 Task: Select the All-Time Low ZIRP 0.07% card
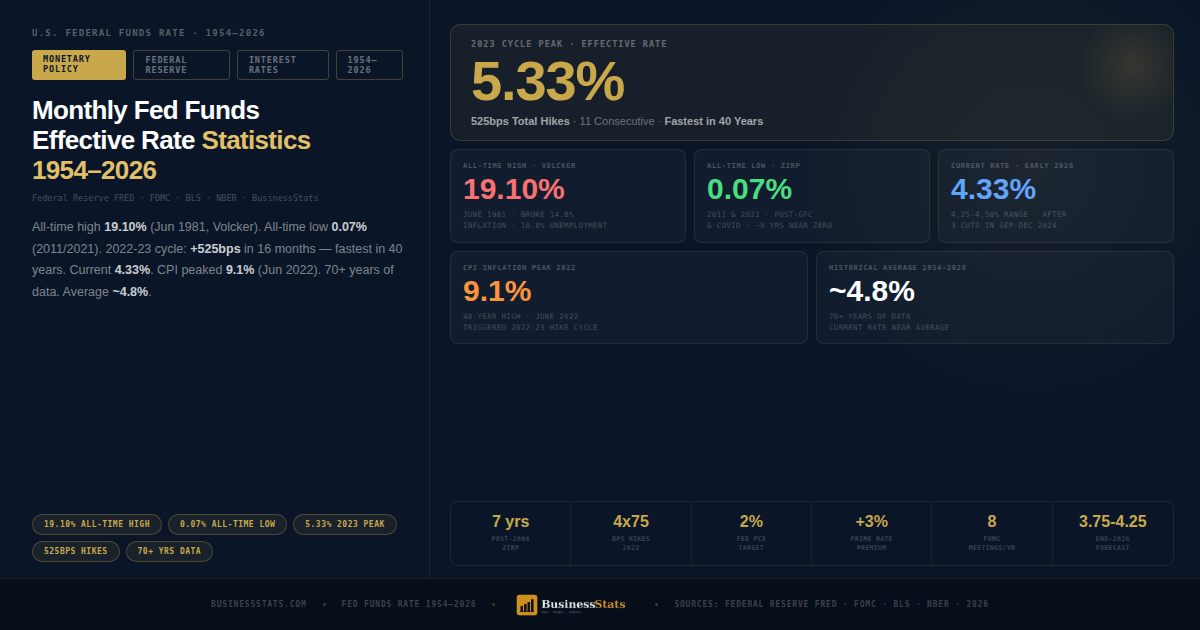(812, 195)
